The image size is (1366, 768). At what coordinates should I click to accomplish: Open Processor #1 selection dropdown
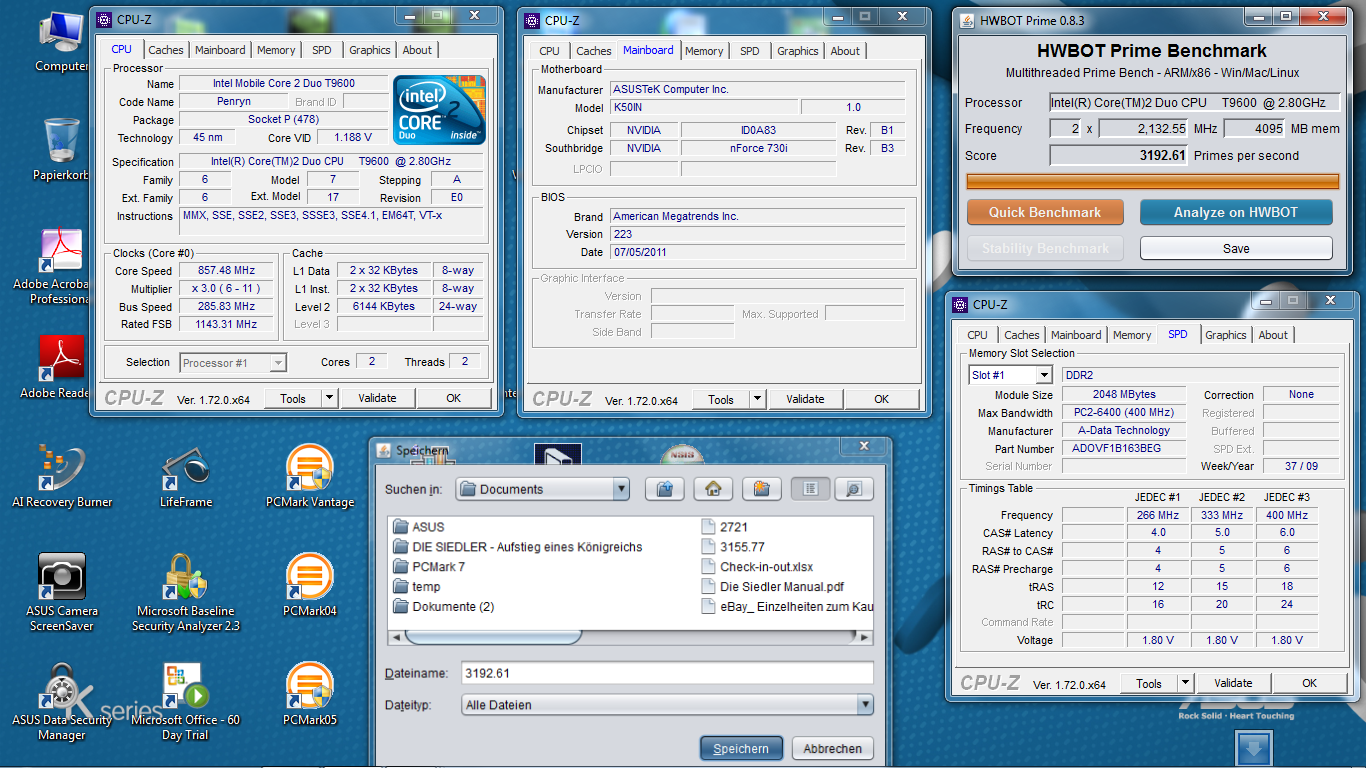pos(278,363)
